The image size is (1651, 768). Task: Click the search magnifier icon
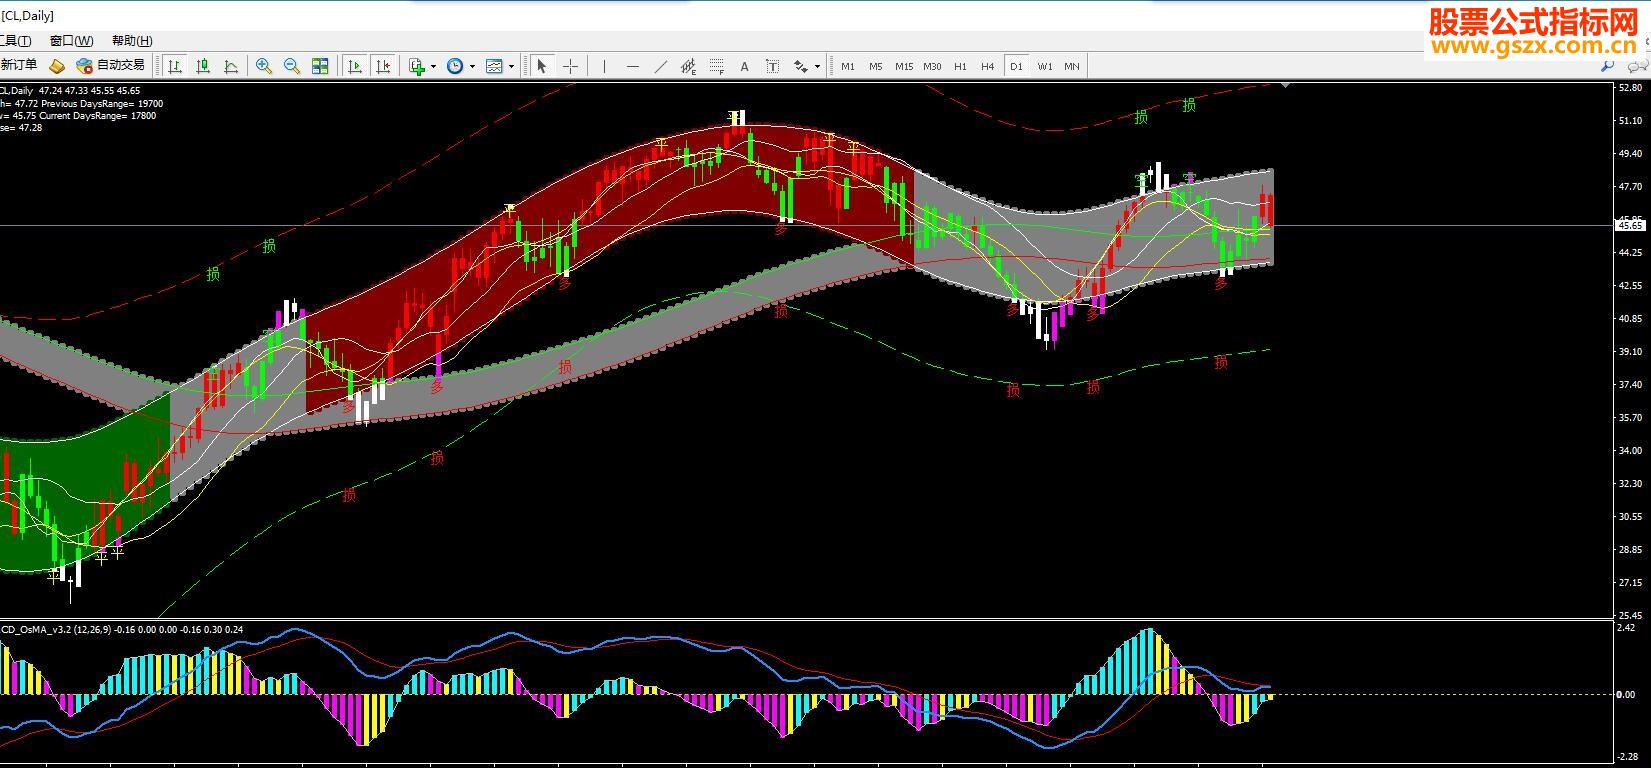click(1608, 66)
